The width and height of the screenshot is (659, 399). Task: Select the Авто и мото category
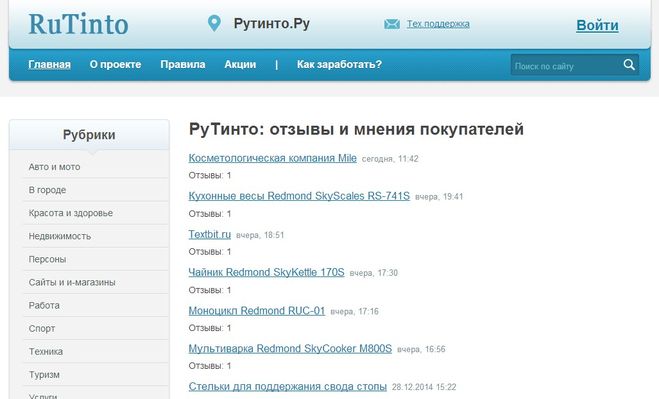54,167
